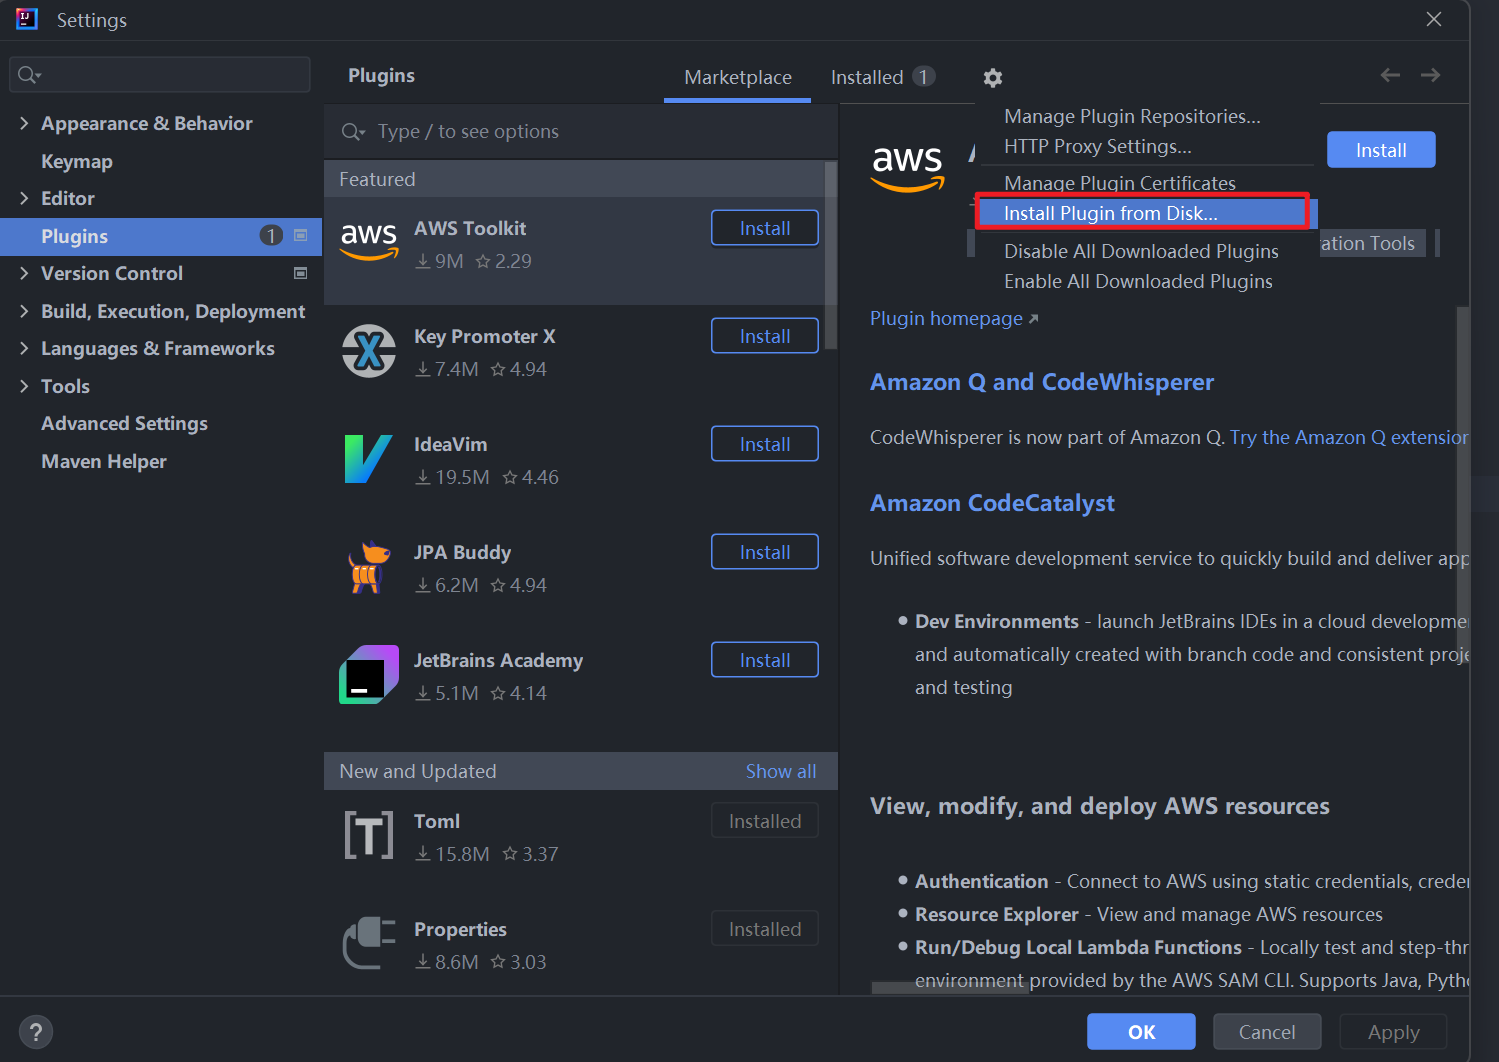
Task: Click the Toml plugin icon
Action: (369, 836)
